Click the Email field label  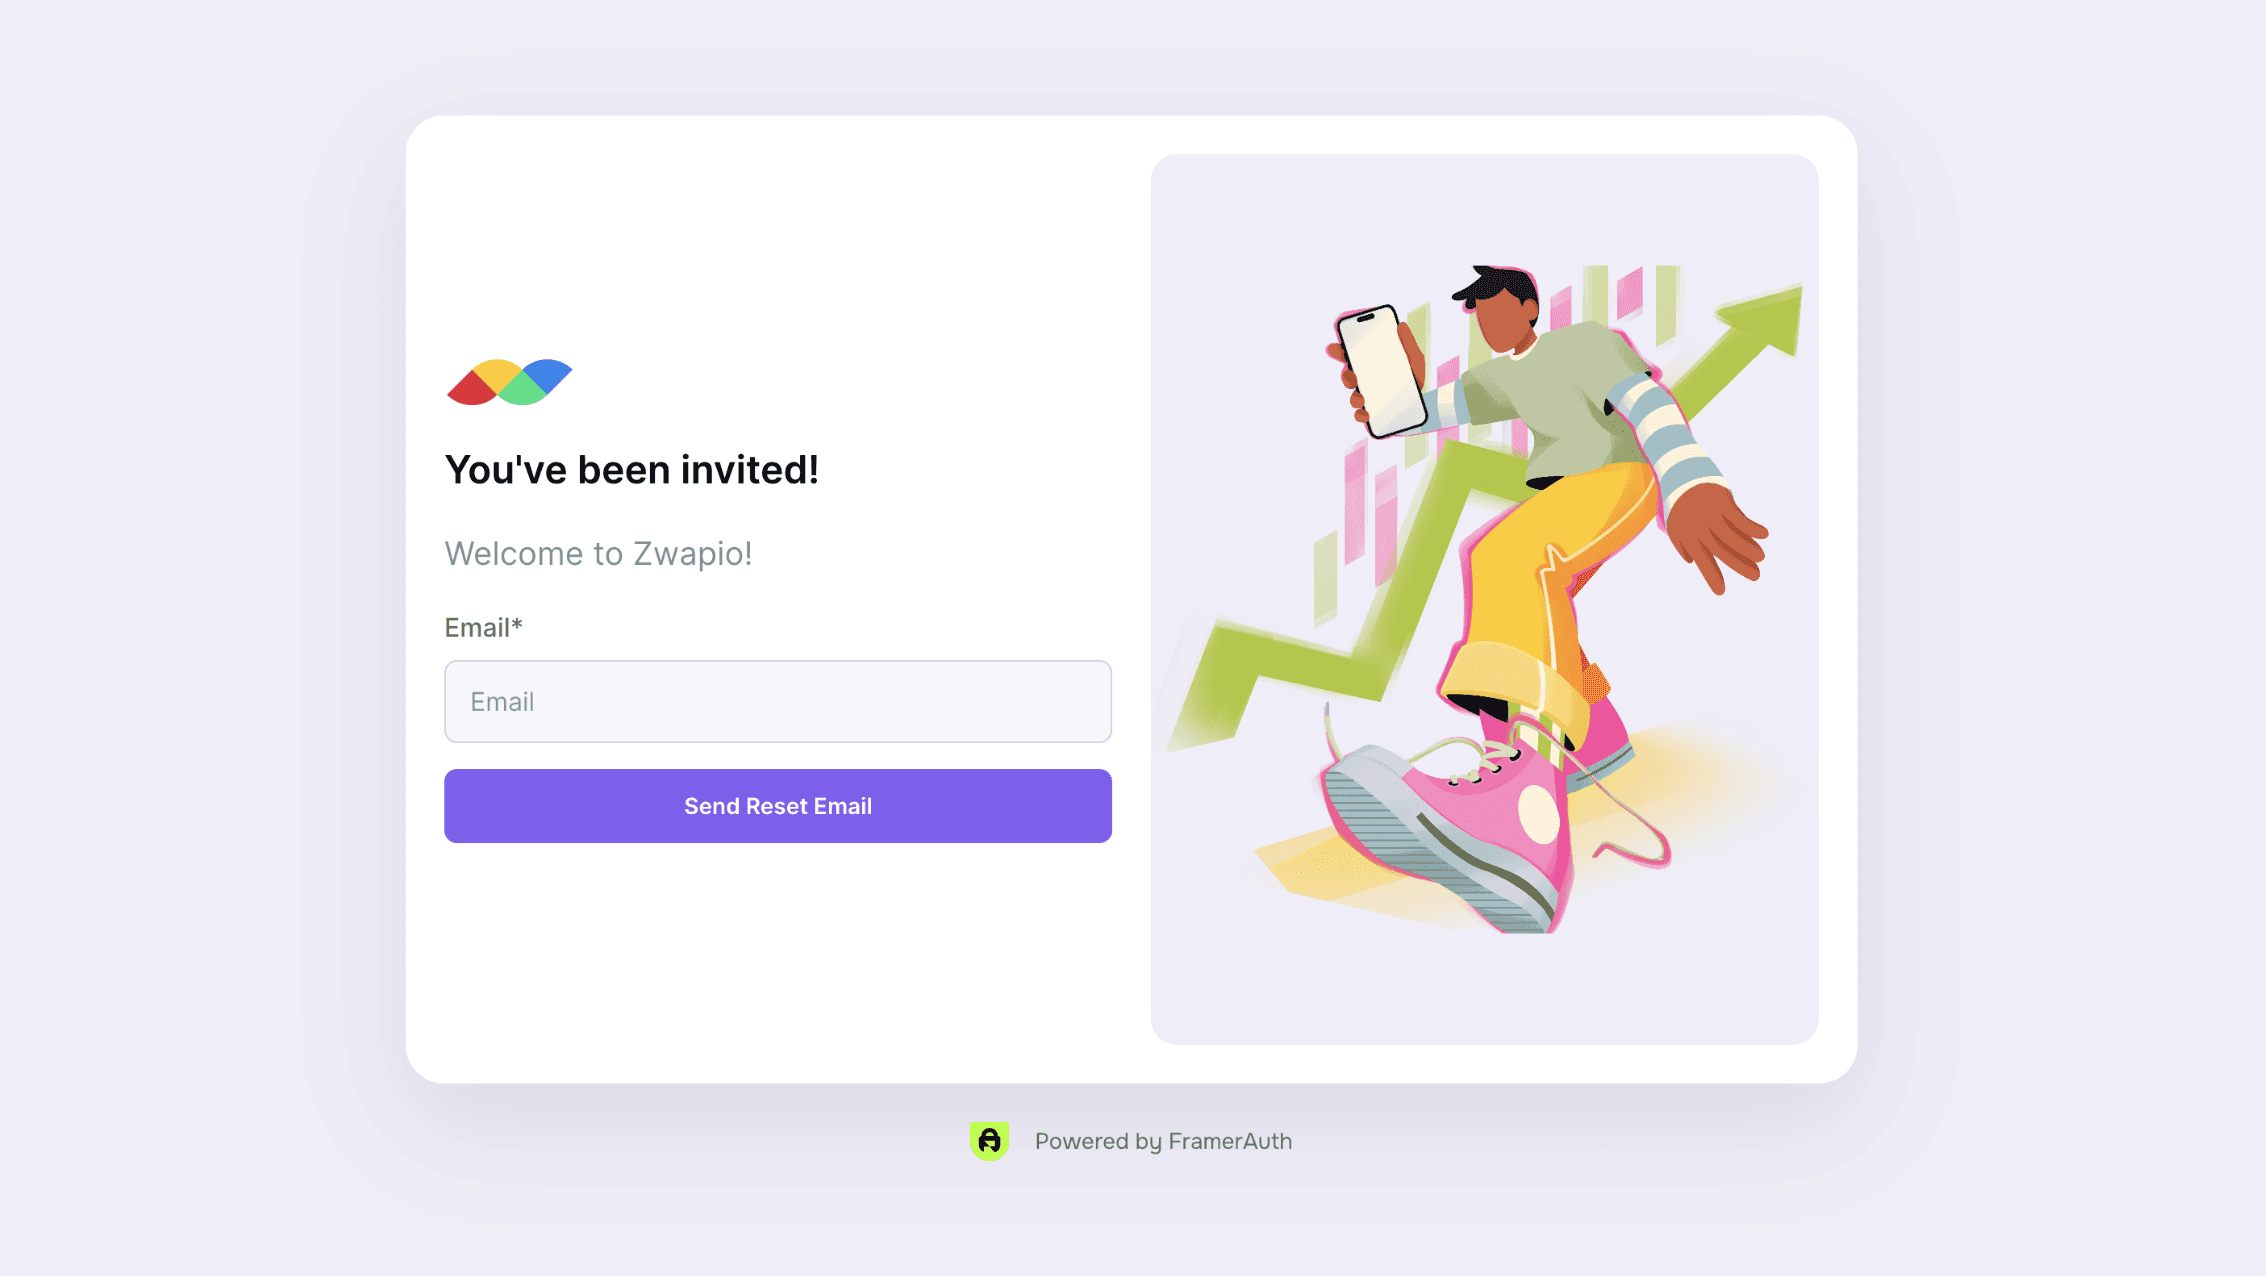coord(484,628)
